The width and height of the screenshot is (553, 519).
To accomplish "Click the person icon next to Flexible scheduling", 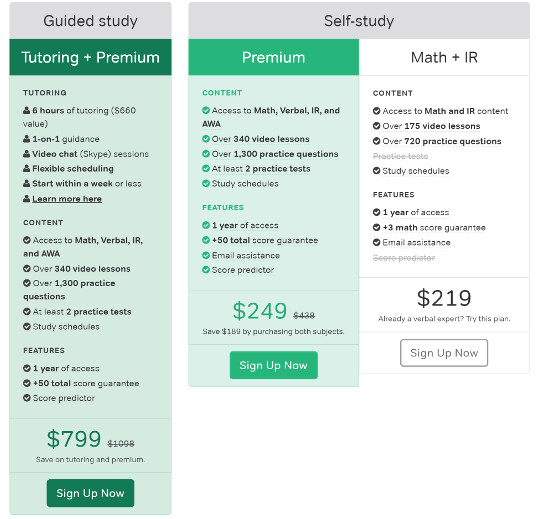I will coord(26,169).
